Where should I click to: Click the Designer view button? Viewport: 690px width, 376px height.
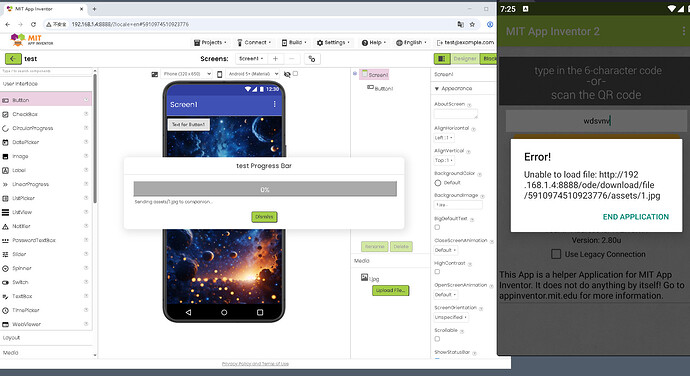point(465,59)
